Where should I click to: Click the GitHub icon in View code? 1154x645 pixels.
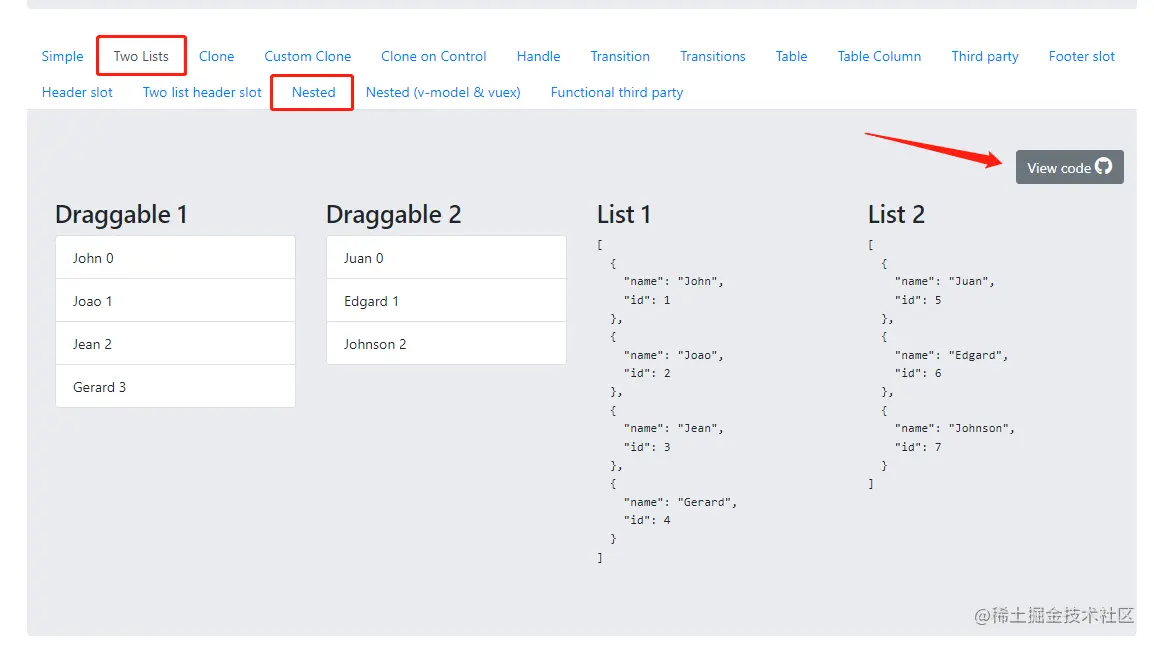(1103, 167)
